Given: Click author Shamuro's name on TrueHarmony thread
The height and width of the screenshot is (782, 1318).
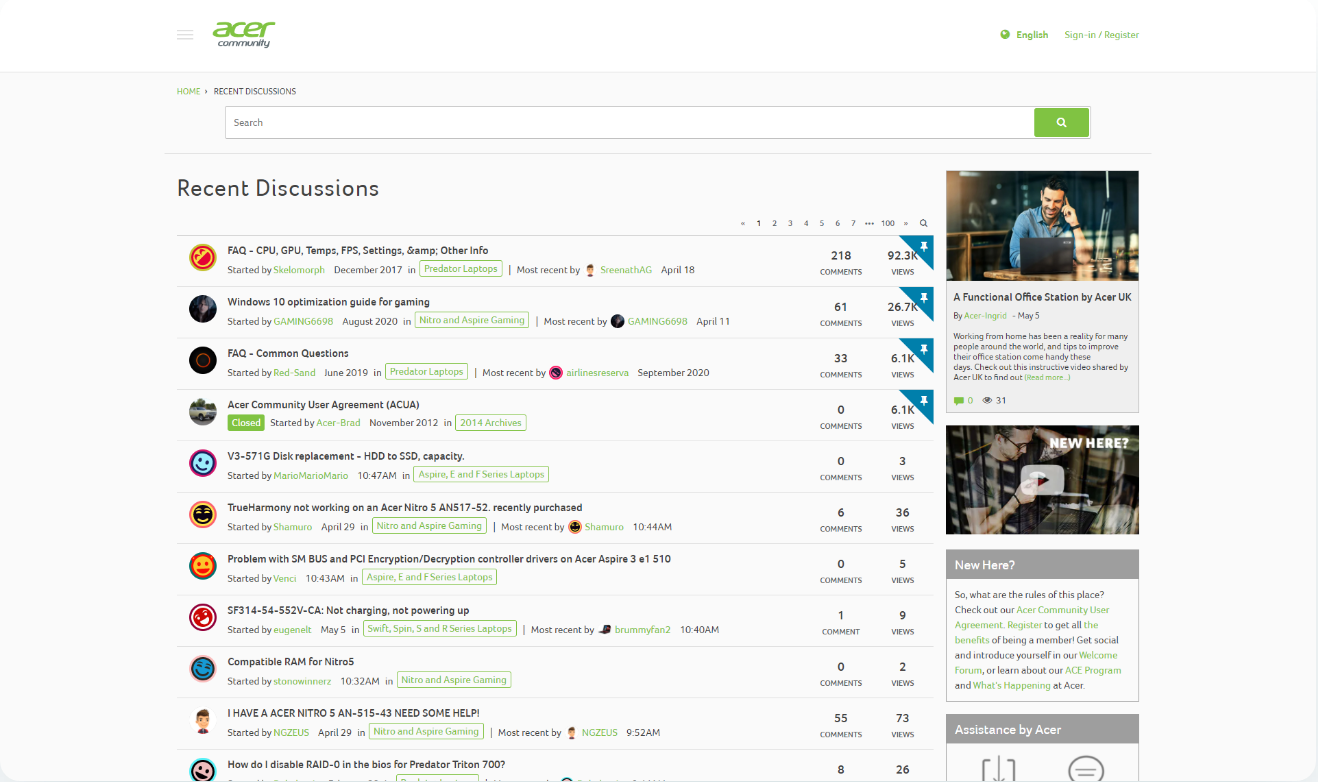Looking at the screenshot, I should pos(292,527).
